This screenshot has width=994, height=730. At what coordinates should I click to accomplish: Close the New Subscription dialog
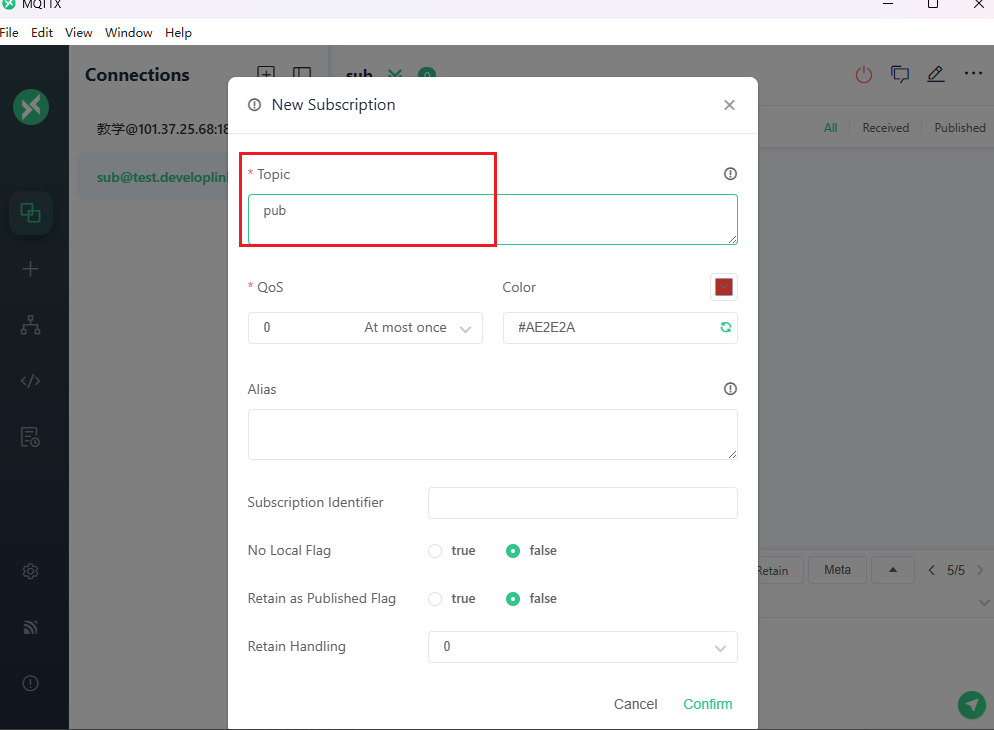[729, 105]
